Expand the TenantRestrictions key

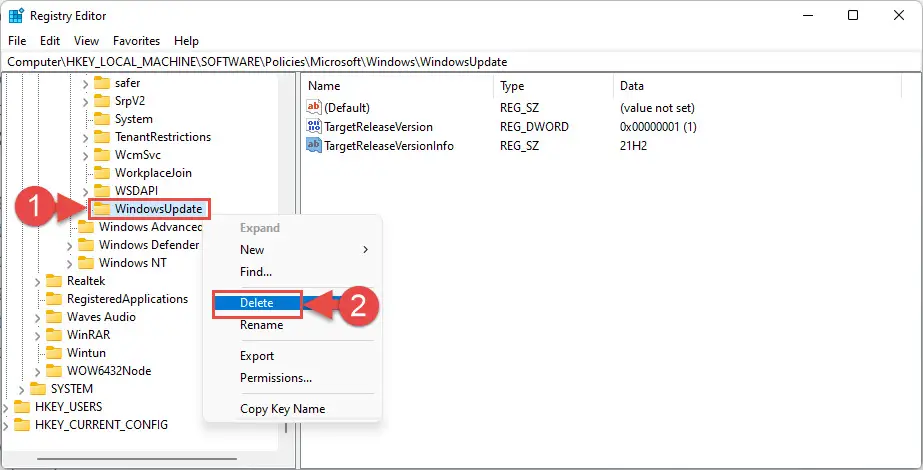coord(85,137)
